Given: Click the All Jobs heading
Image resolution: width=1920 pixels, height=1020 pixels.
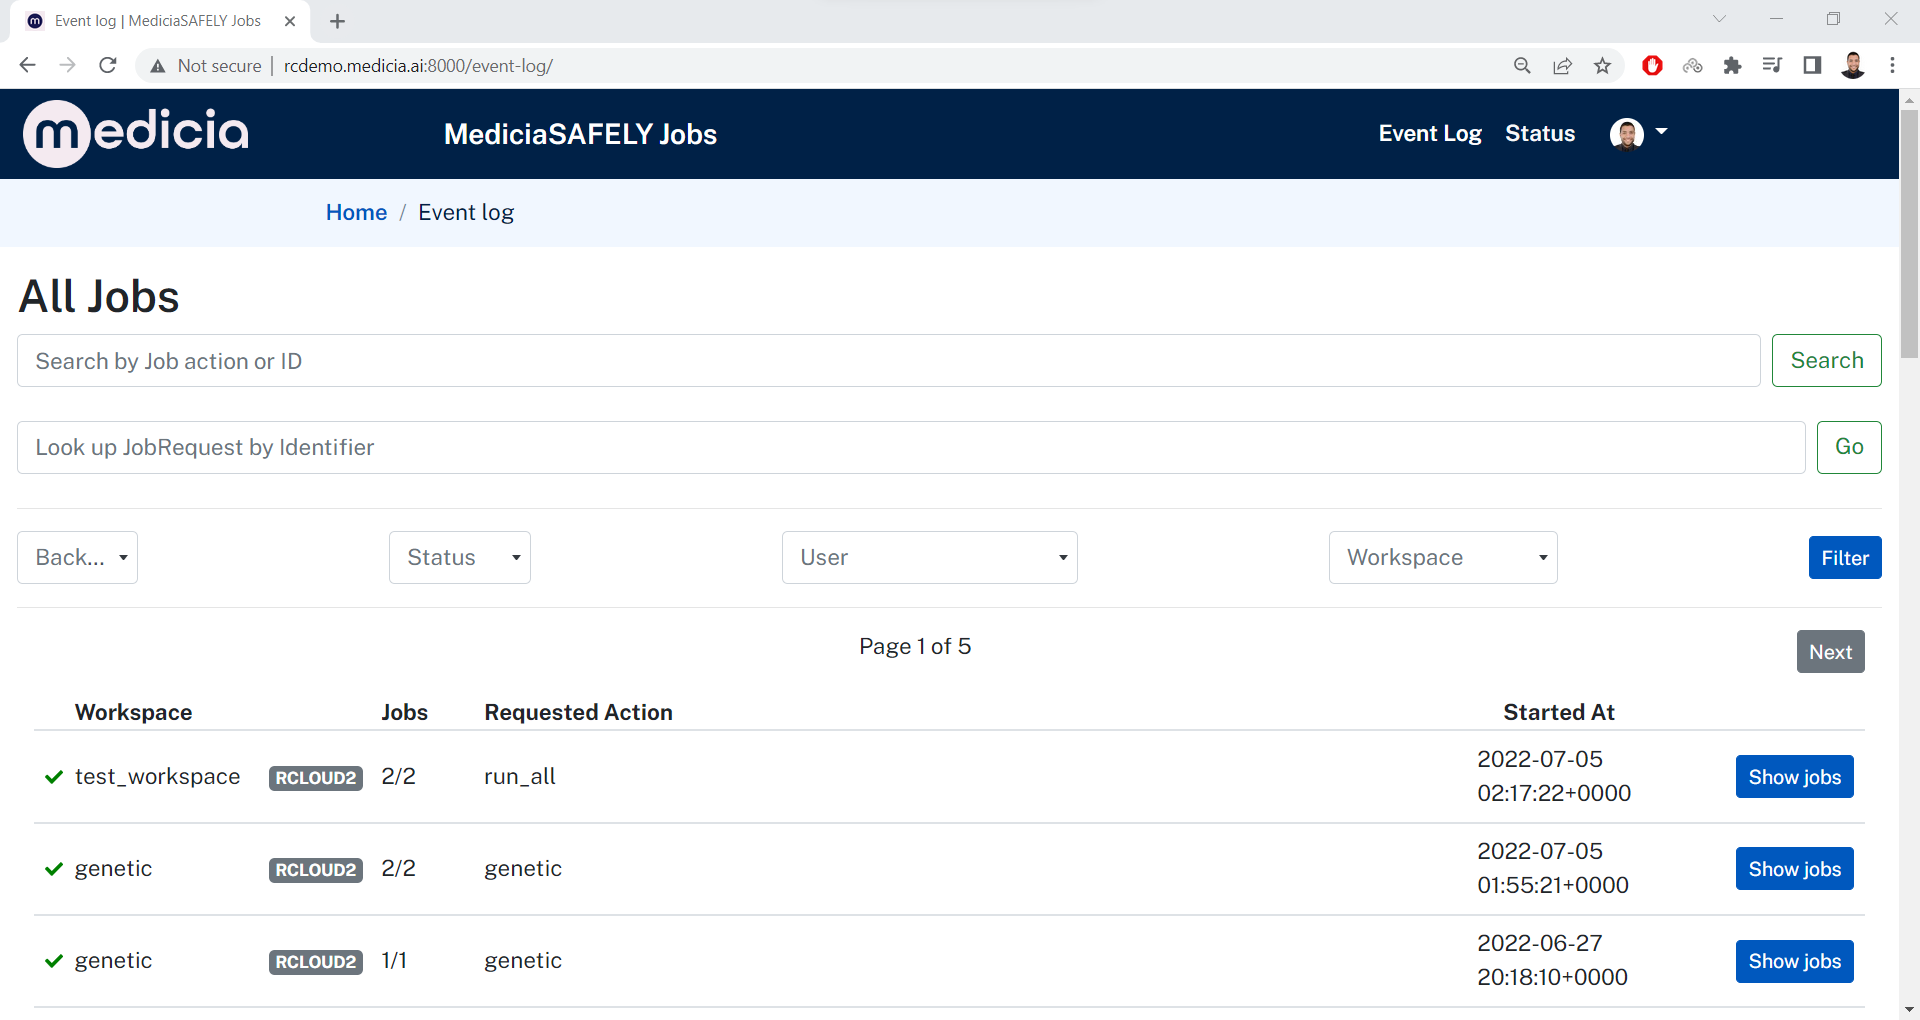Looking at the screenshot, I should point(99,296).
